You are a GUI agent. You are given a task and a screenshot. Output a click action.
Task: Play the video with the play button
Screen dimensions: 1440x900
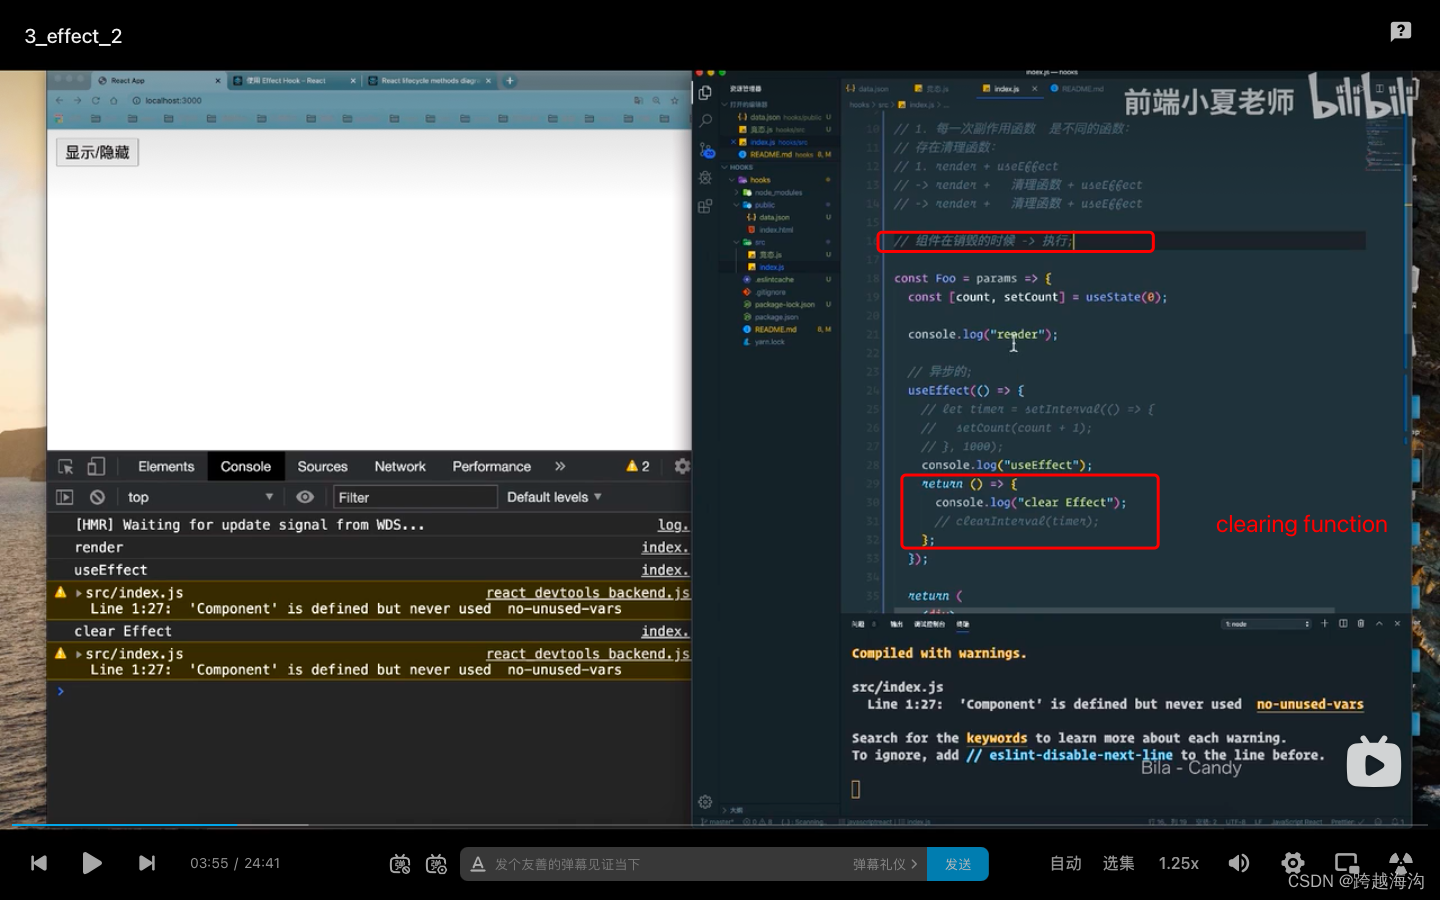click(92, 863)
